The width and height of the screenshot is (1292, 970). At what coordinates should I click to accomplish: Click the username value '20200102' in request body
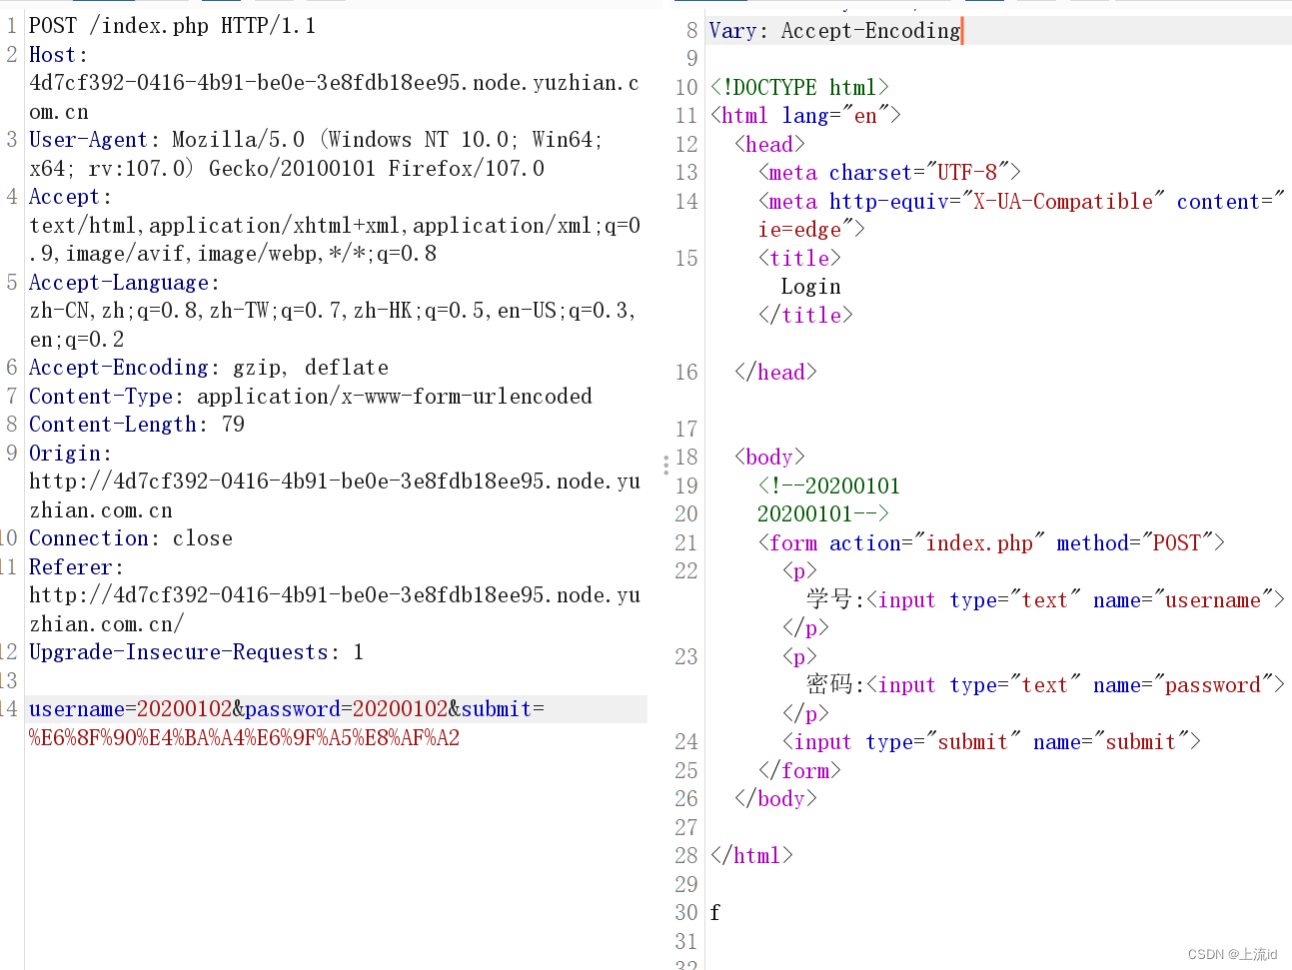tap(184, 709)
